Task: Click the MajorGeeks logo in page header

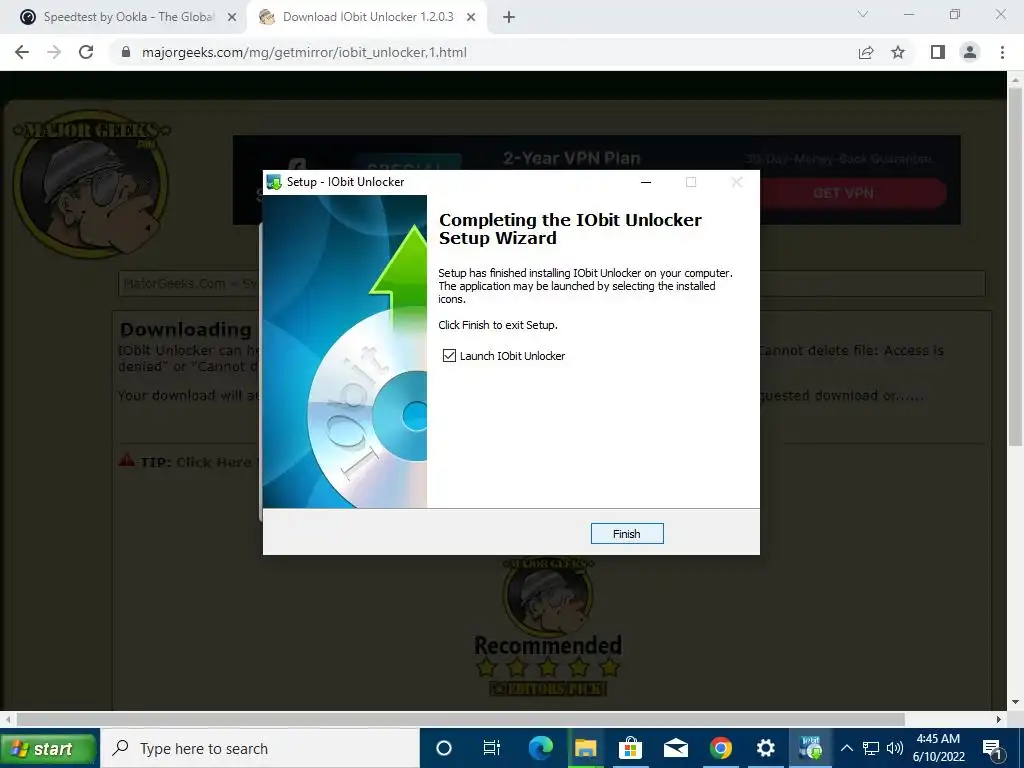Action: point(91,184)
